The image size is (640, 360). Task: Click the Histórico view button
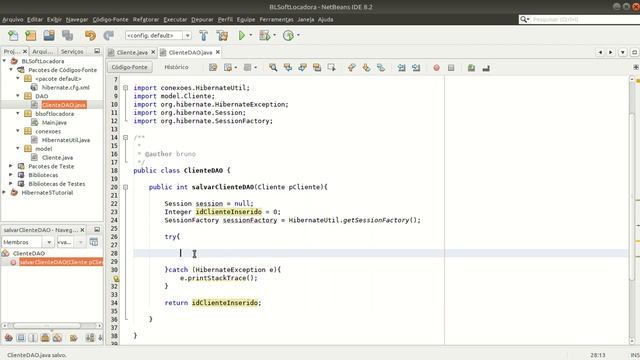[x=176, y=67]
